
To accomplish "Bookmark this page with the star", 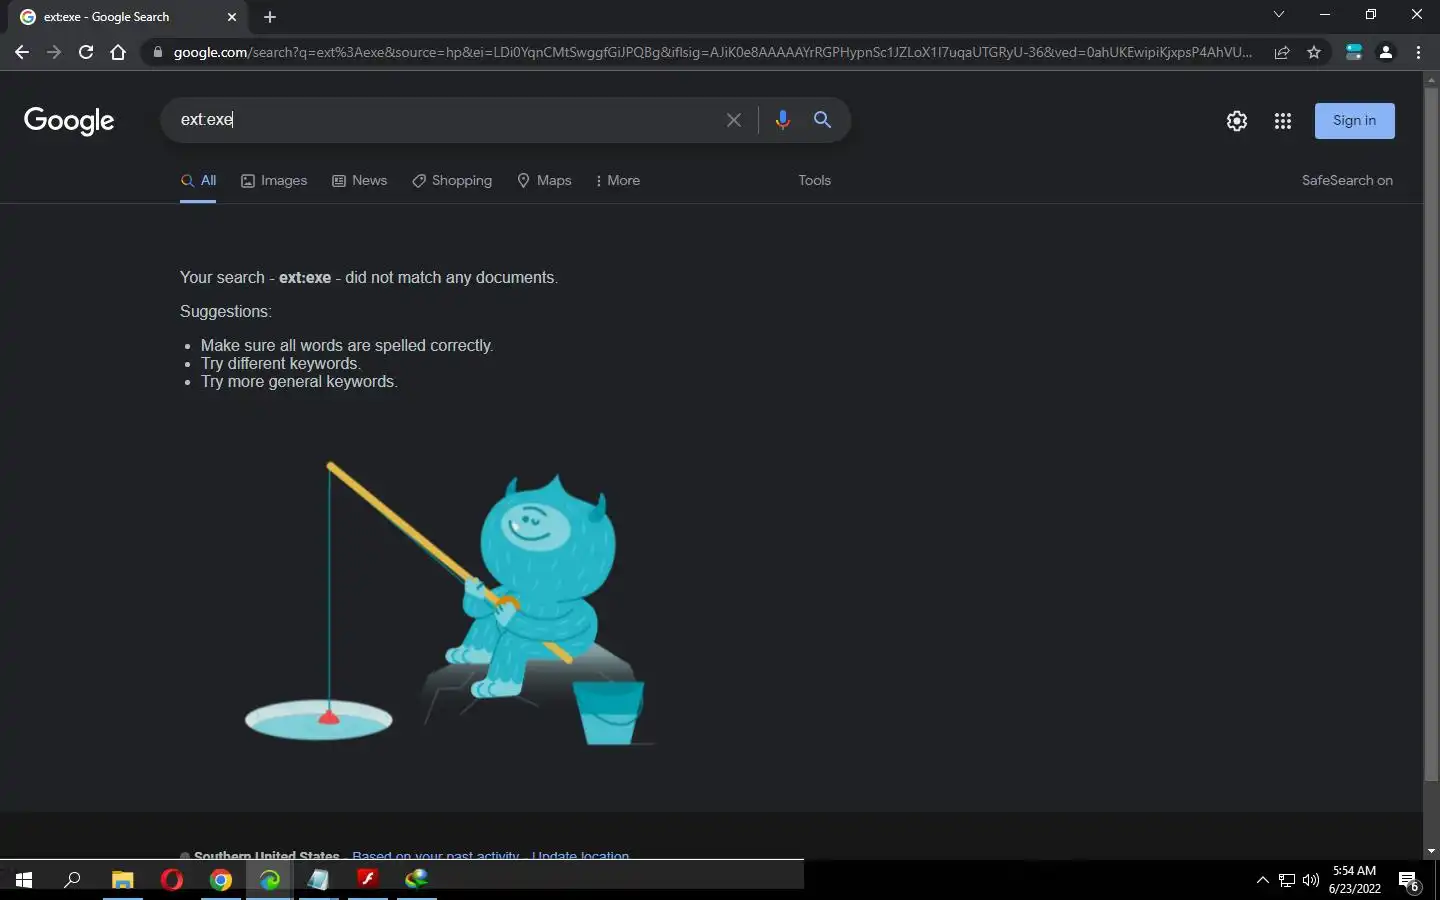I will 1314,52.
